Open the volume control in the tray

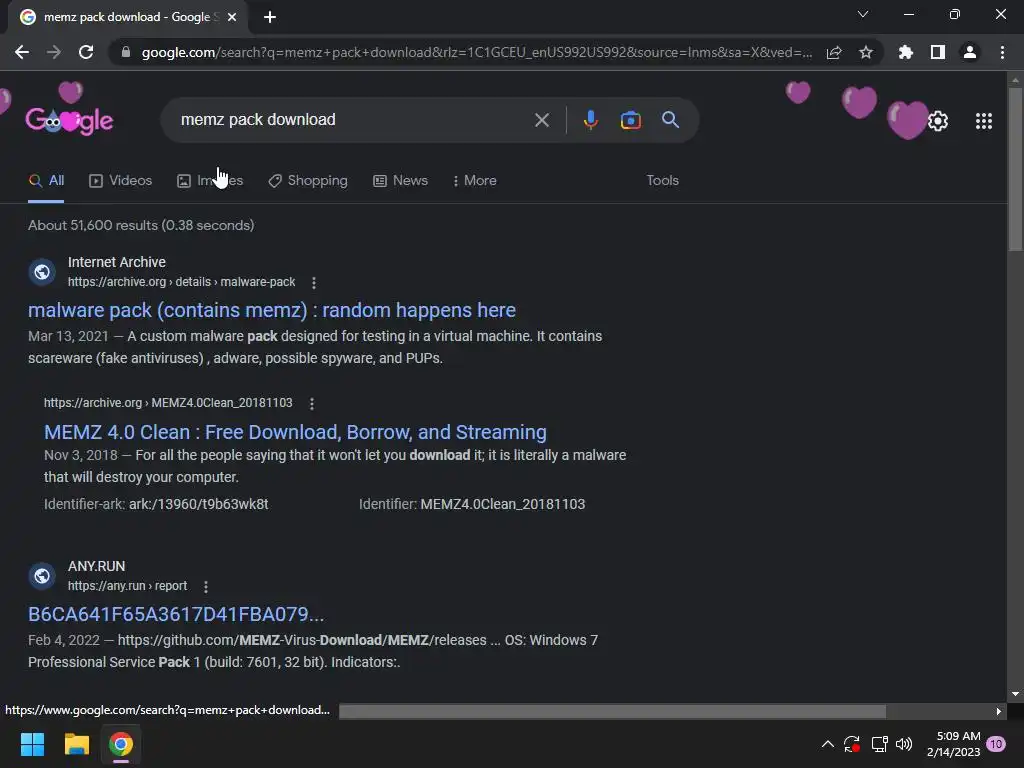point(904,744)
